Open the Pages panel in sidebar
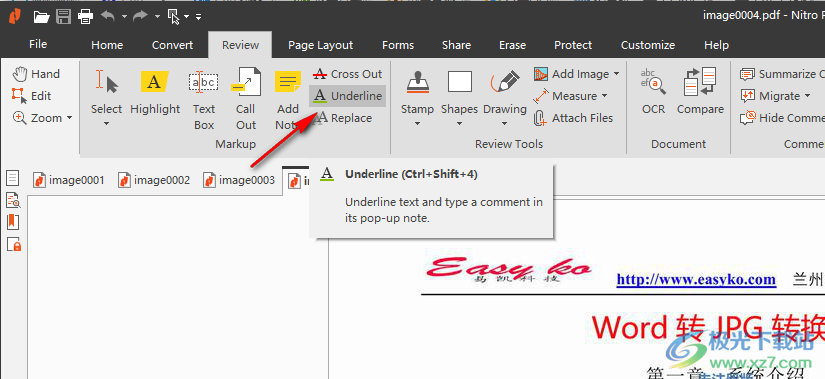Screen dimensions: 825x379 point(13,178)
